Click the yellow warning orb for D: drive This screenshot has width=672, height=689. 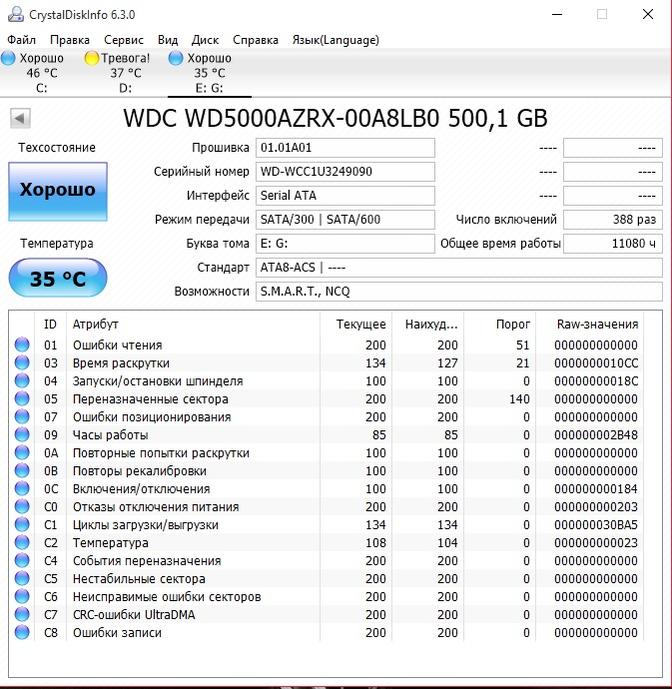click(91, 58)
